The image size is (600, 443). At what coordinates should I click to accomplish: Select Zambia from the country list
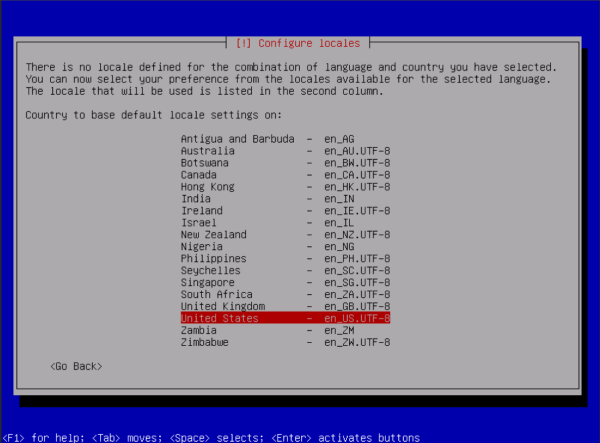(285, 330)
